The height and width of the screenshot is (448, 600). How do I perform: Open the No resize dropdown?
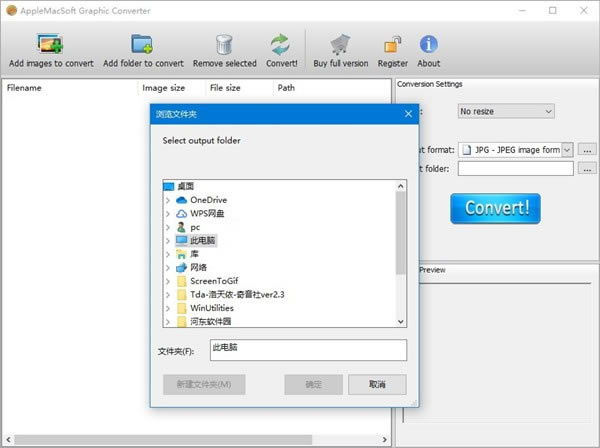505,111
